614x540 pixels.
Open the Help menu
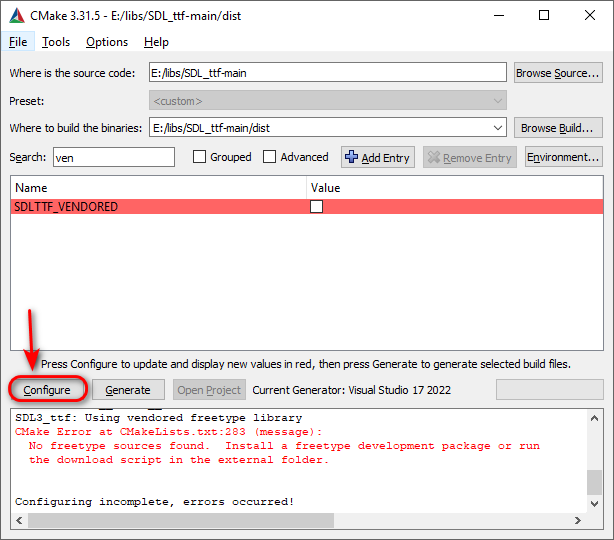pyautogui.click(x=156, y=42)
